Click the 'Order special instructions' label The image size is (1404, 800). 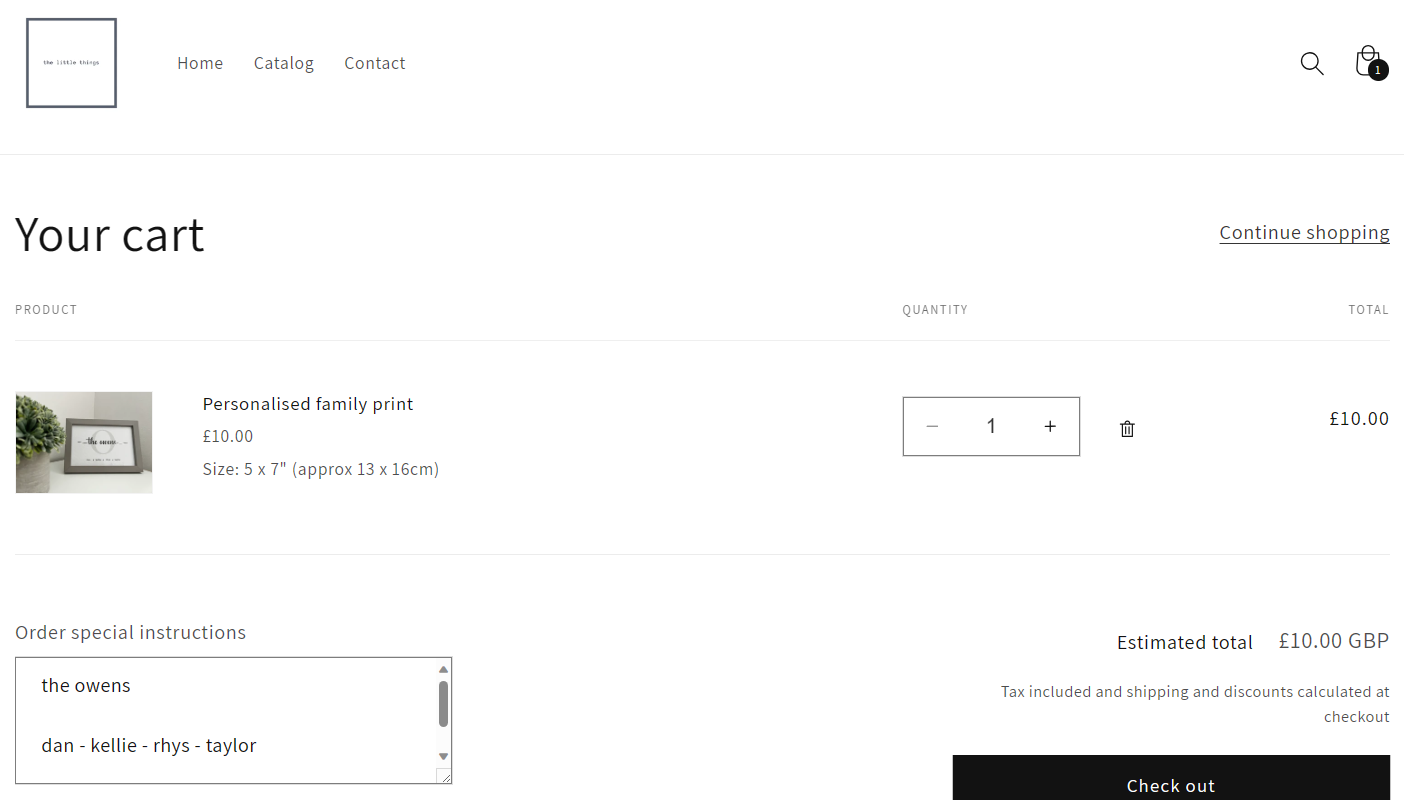(131, 633)
